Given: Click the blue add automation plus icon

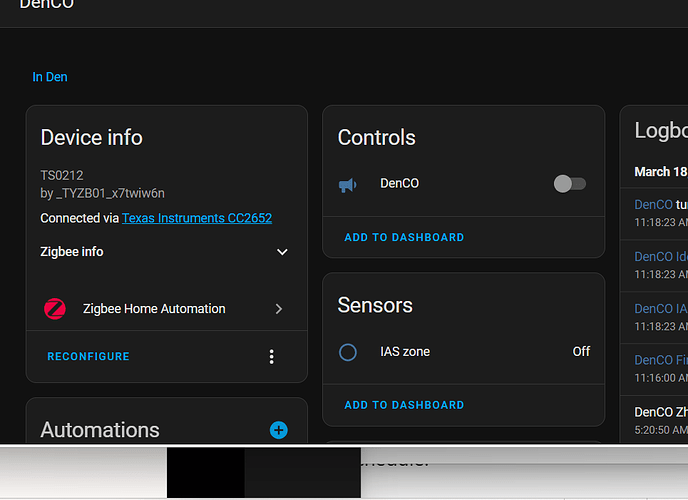Looking at the screenshot, I should click(278, 430).
